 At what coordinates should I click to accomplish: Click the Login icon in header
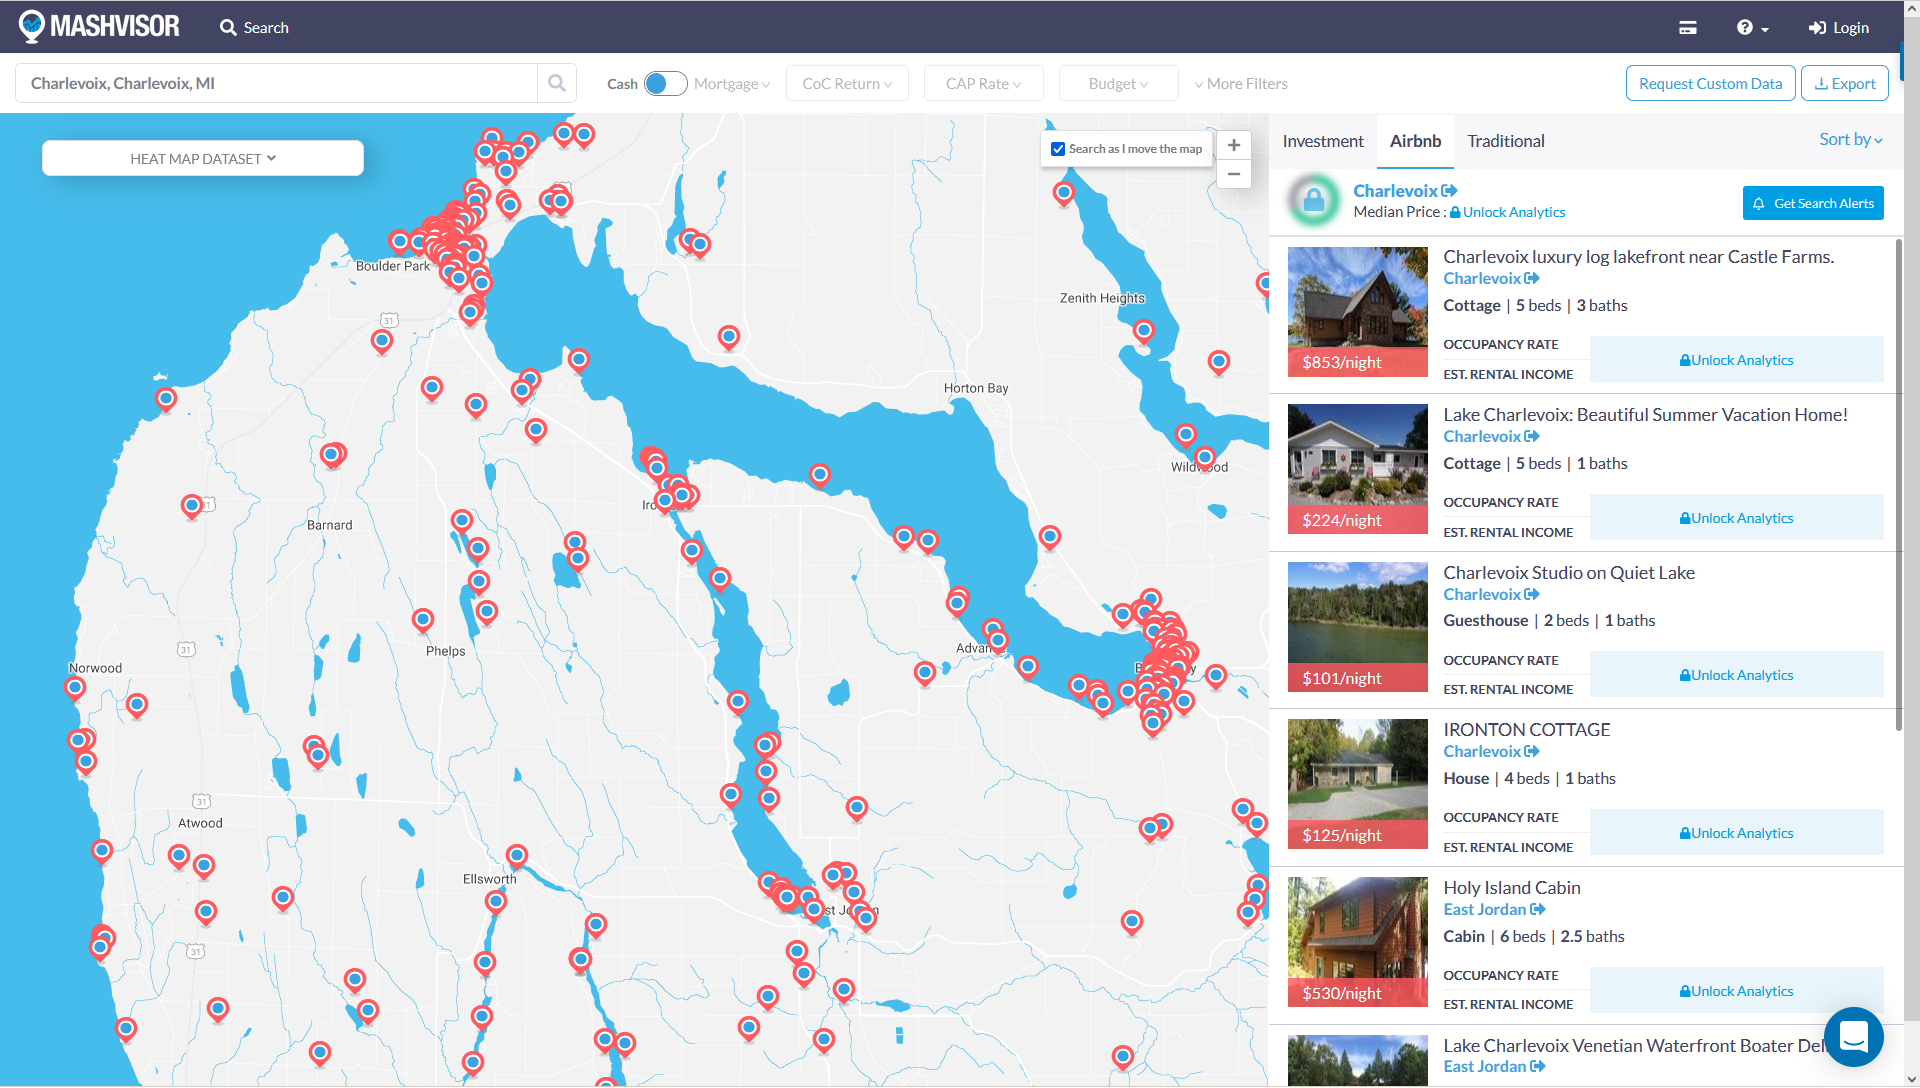(1817, 28)
